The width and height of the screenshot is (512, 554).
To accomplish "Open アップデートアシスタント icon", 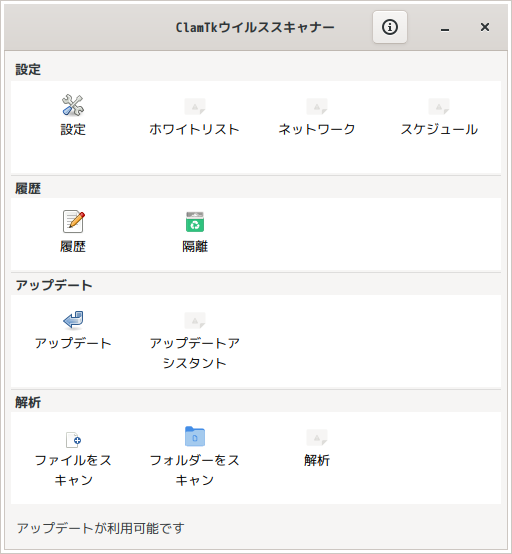I will (195, 320).
